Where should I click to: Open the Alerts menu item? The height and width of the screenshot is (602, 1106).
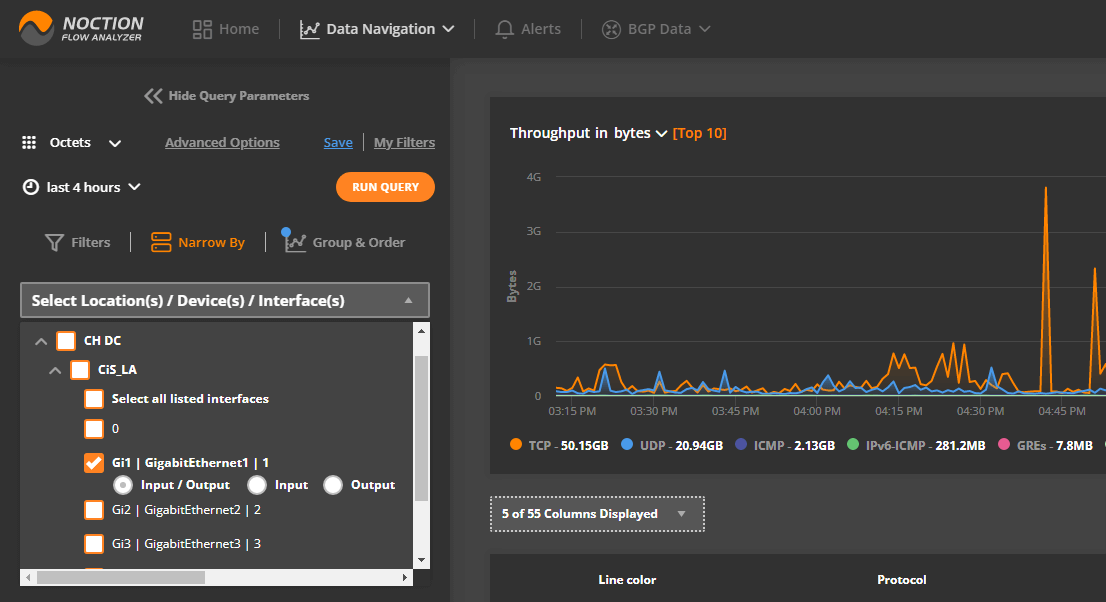point(528,29)
